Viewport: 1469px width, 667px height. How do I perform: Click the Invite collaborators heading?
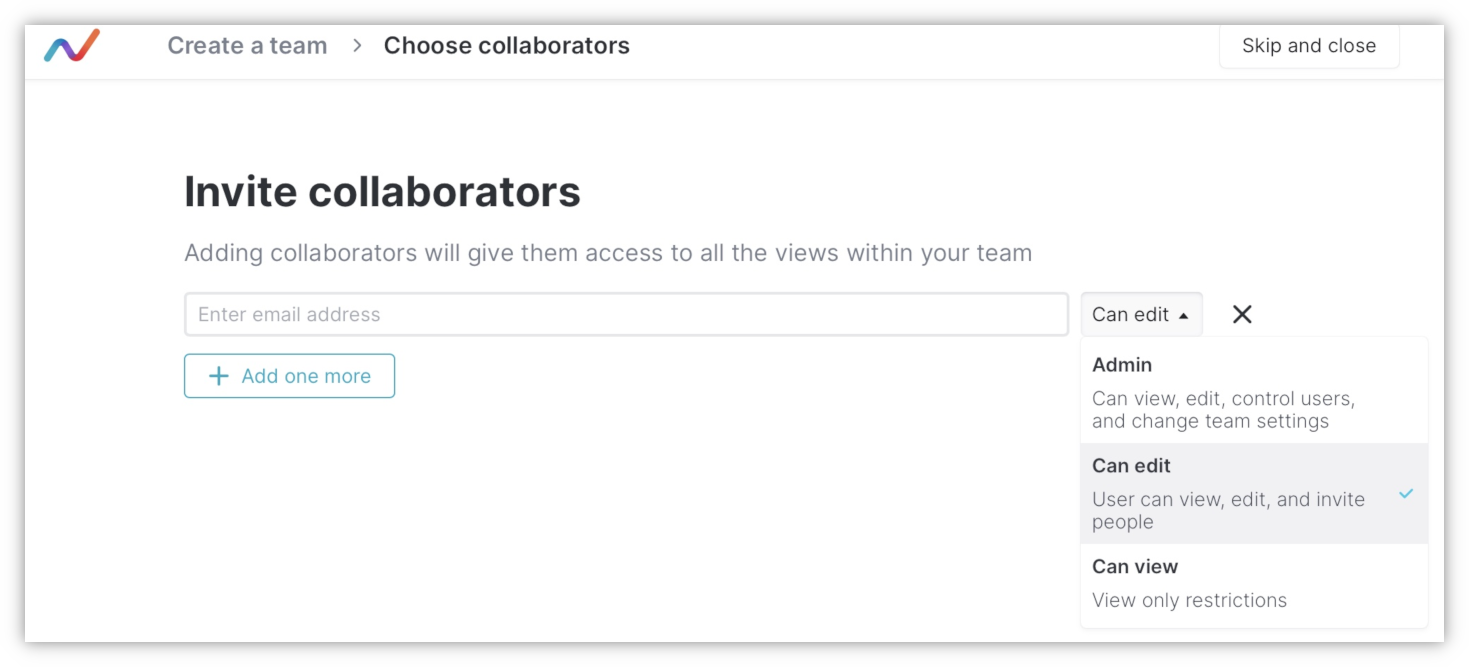coord(382,191)
